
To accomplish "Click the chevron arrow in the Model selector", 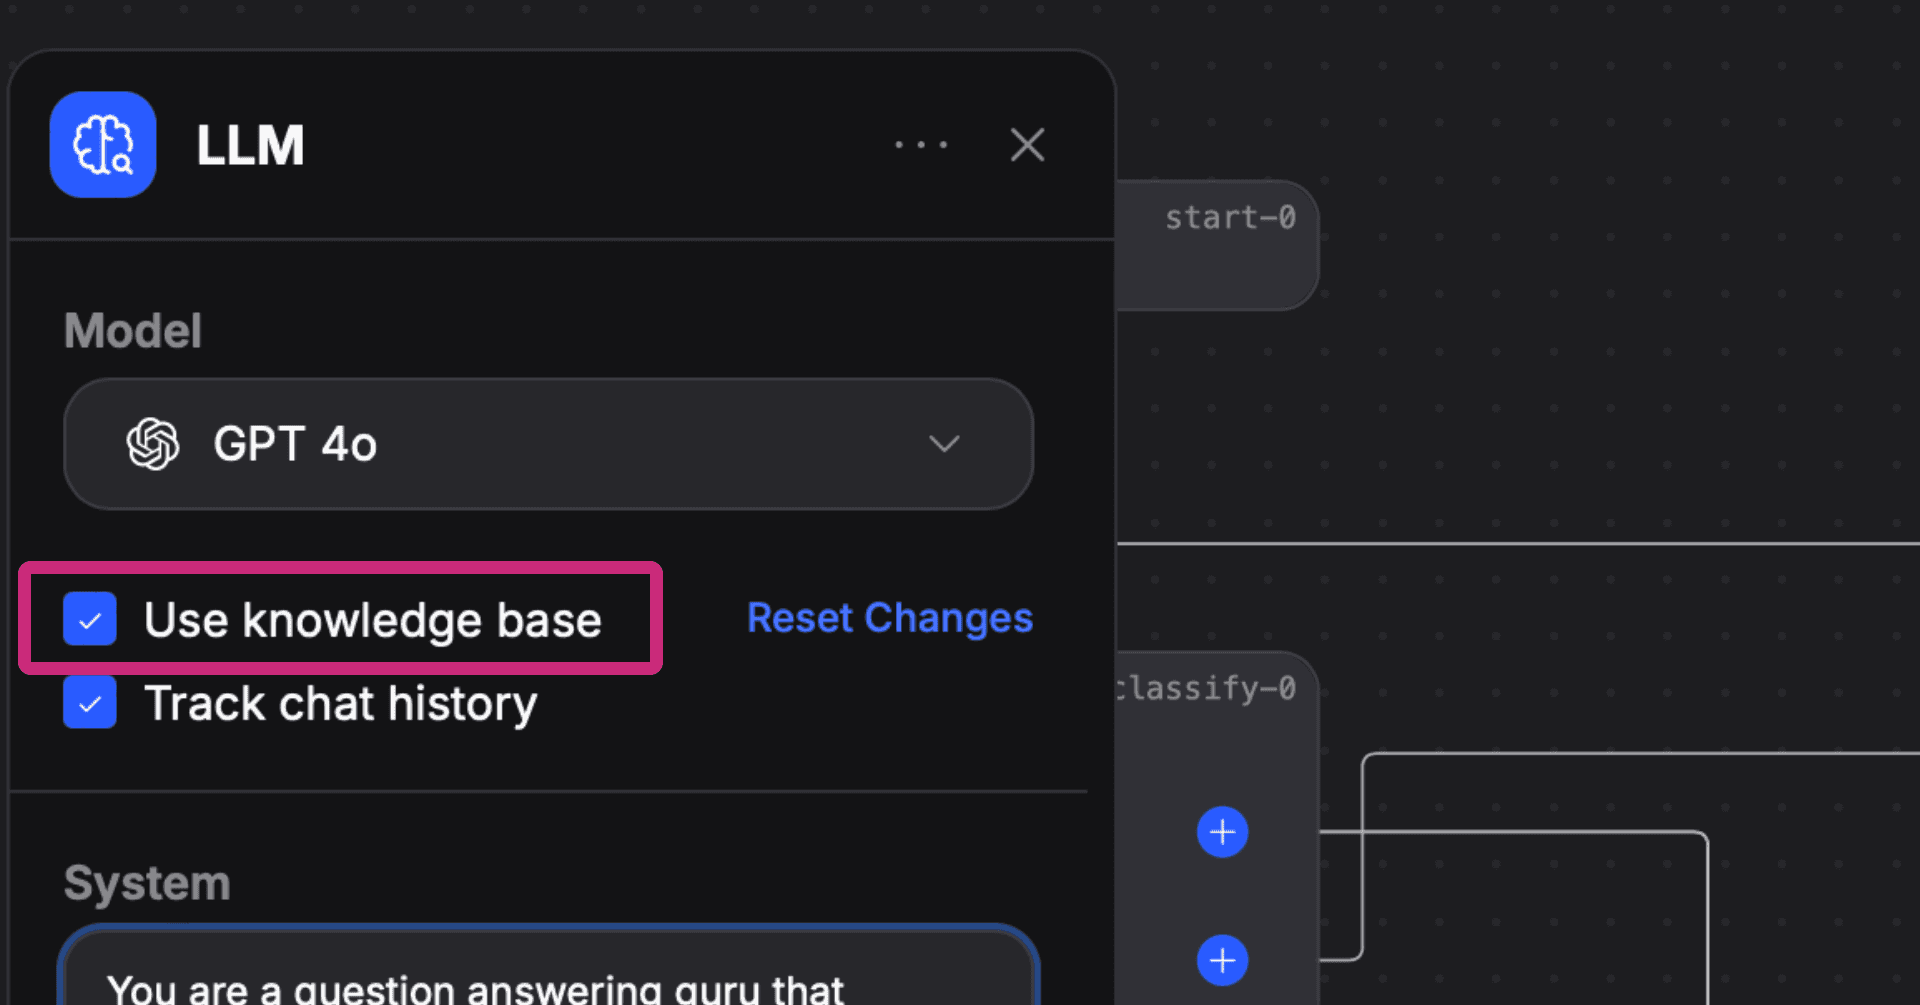I will (944, 443).
